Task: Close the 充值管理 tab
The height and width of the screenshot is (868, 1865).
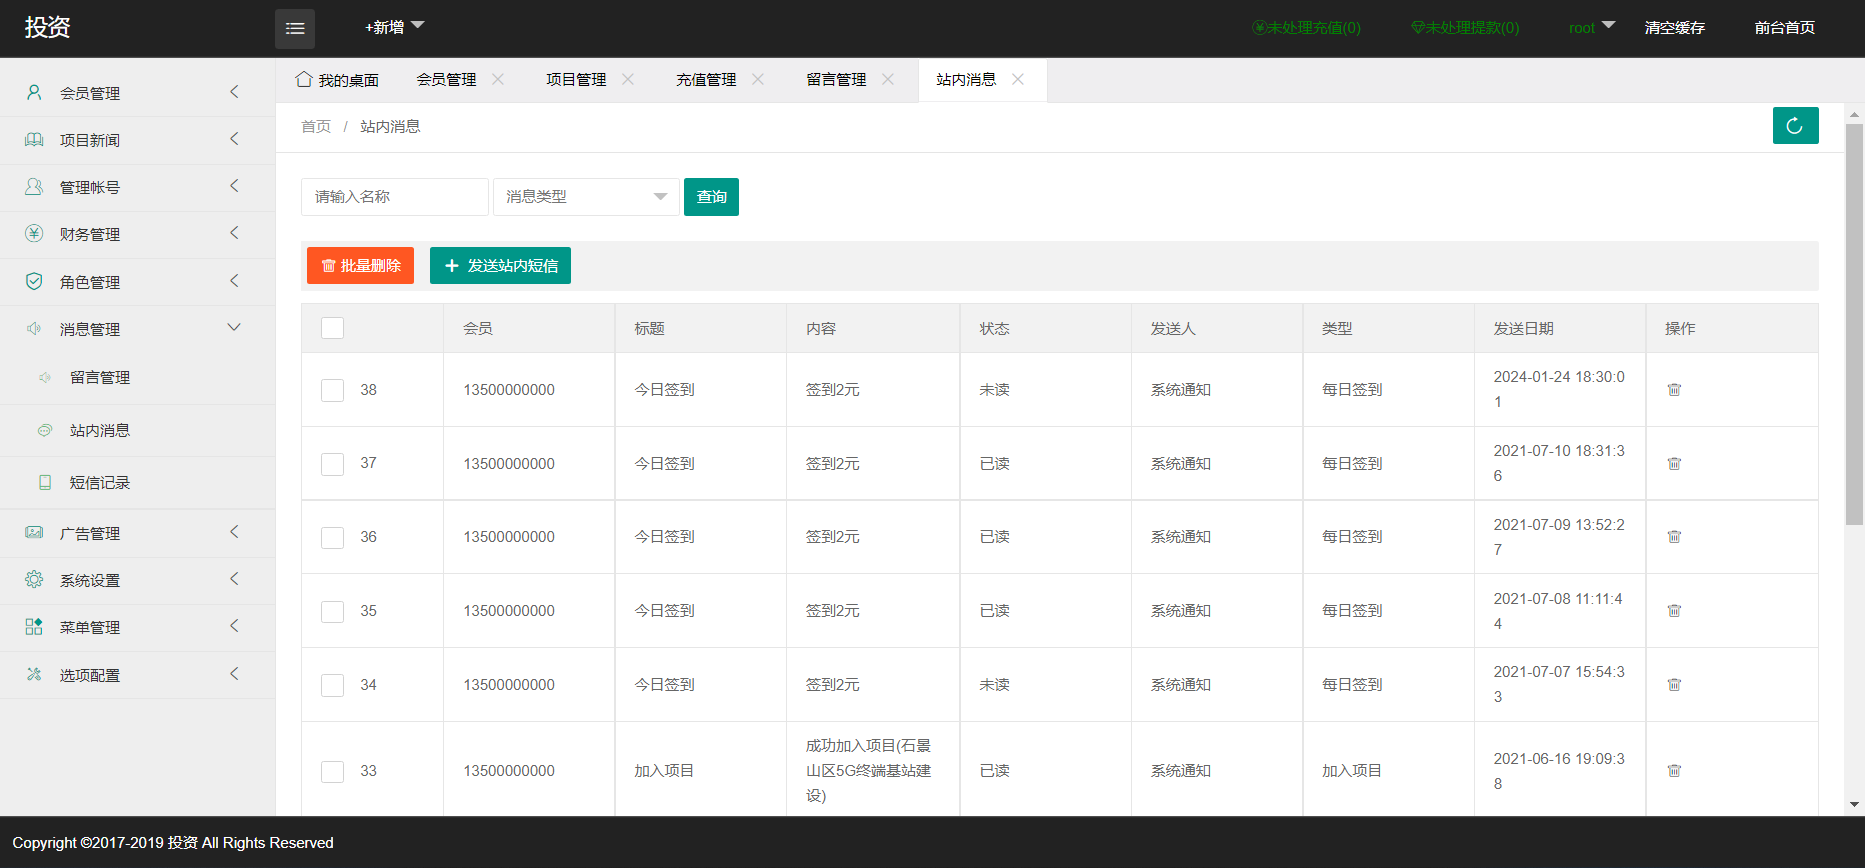Action: [x=758, y=79]
